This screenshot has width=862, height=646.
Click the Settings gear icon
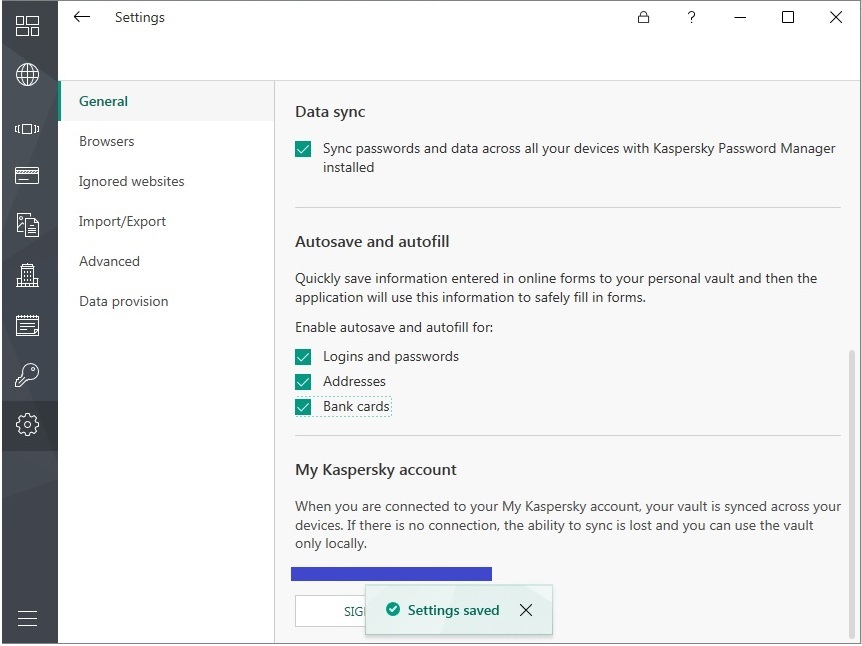28,424
